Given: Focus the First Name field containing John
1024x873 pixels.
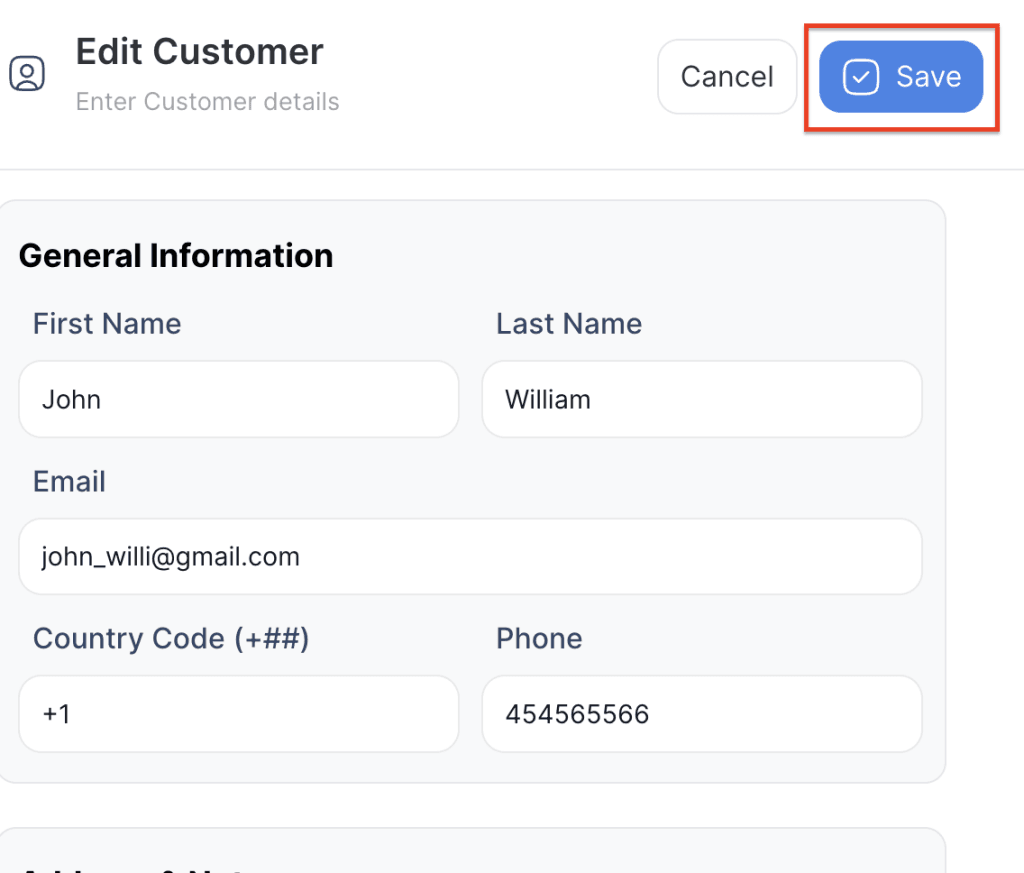Looking at the screenshot, I should pyautogui.click(x=238, y=400).
